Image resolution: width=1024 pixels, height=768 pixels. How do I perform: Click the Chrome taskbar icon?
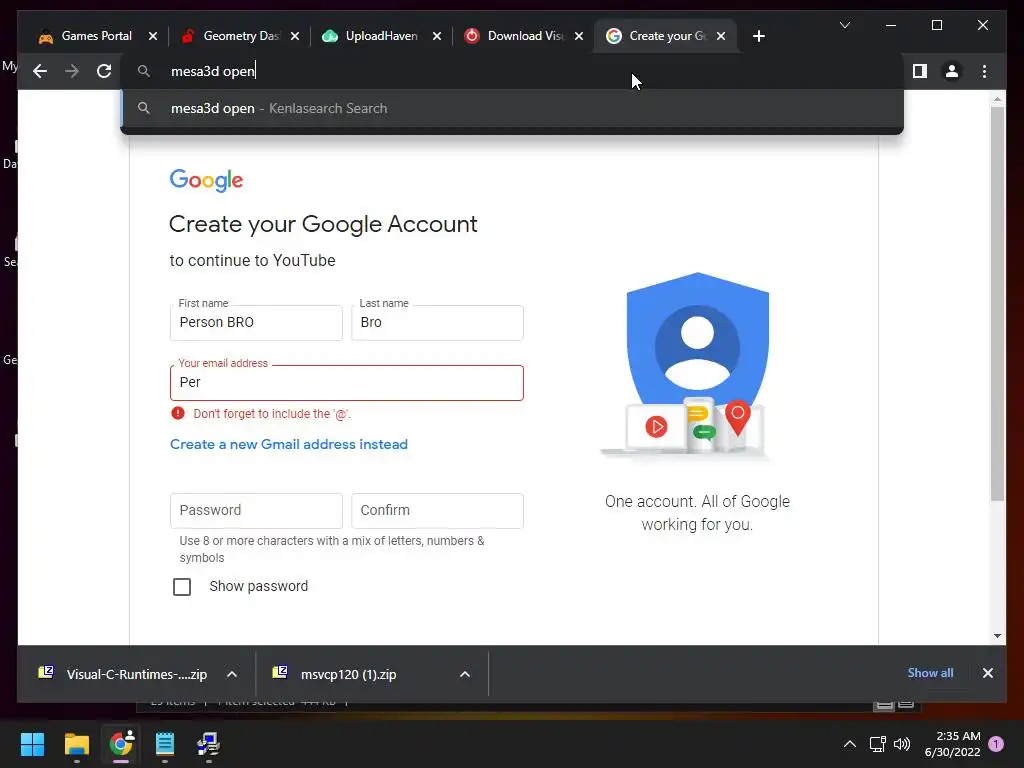(121, 744)
